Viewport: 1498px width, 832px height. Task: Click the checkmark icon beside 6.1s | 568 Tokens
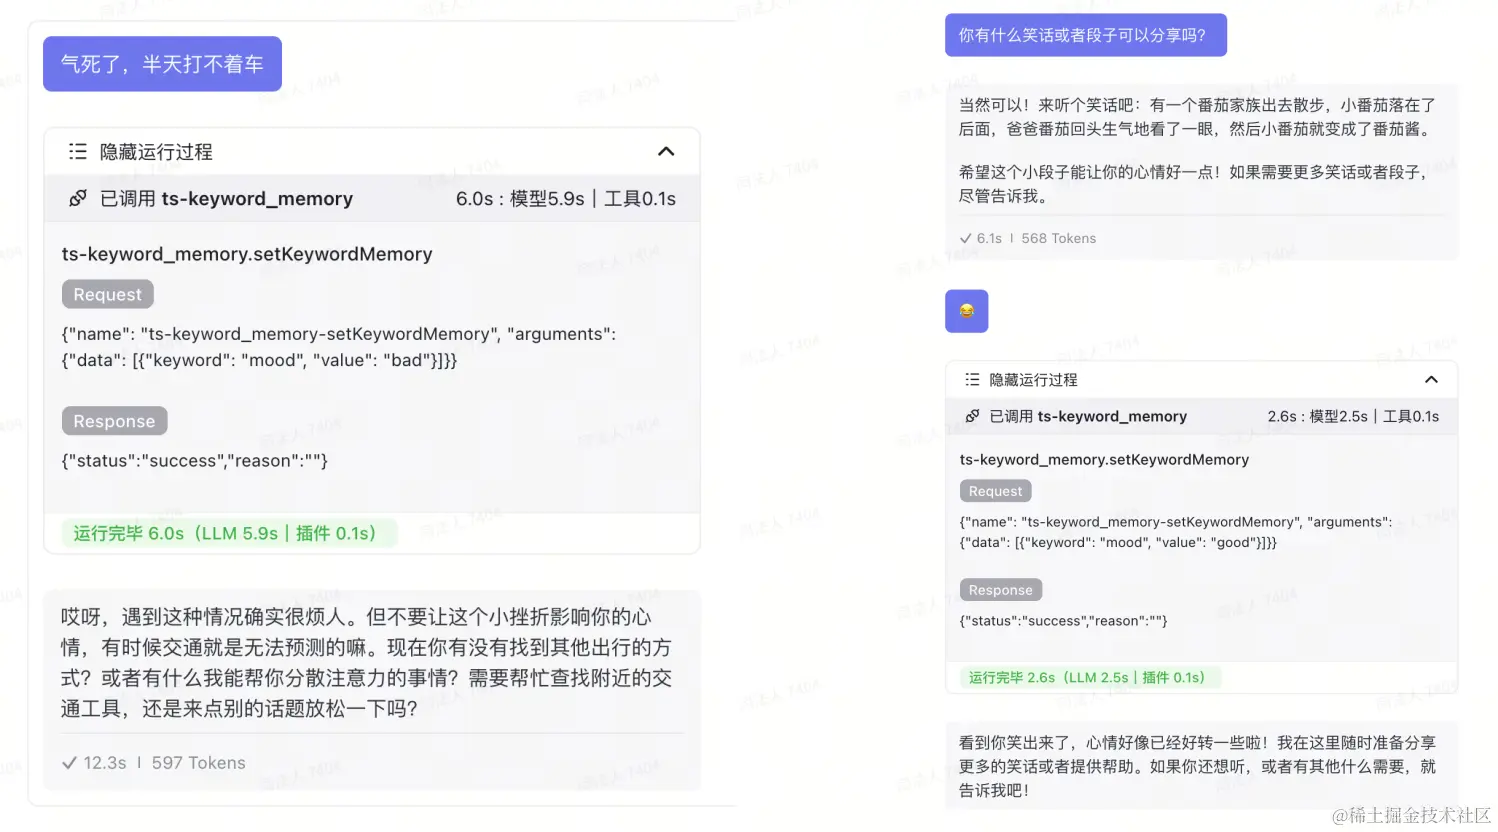click(964, 238)
